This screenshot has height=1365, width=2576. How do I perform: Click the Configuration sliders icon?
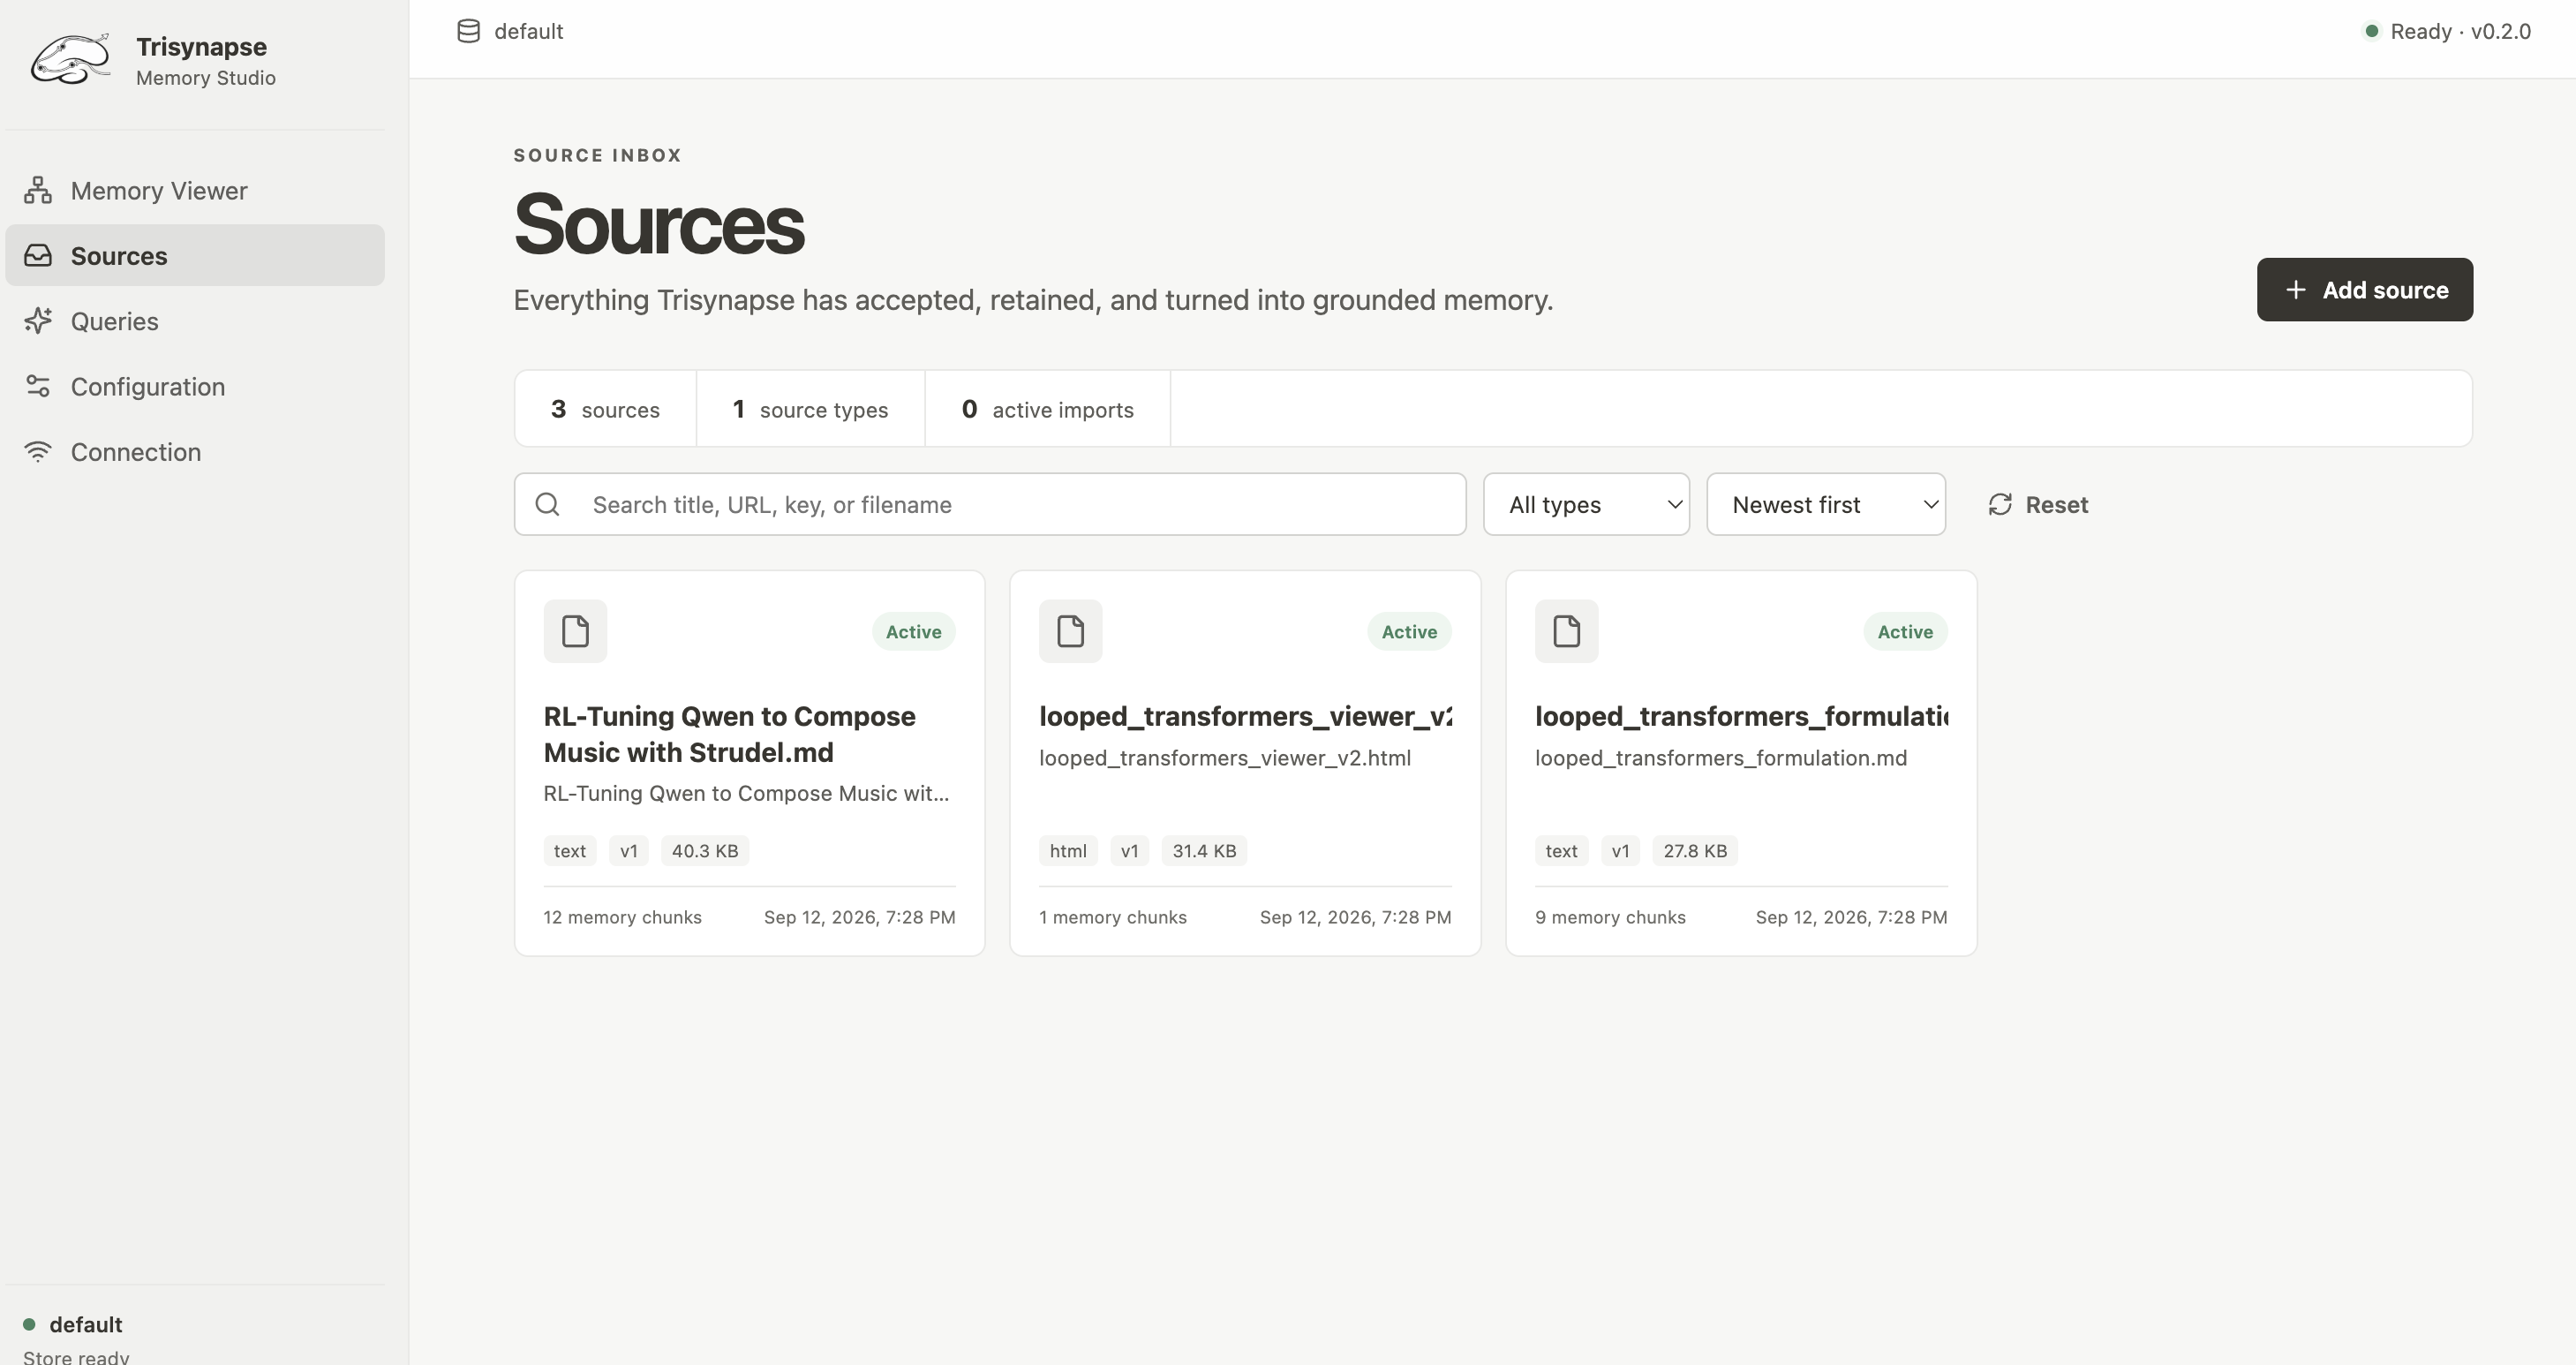pyautogui.click(x=38, y=386)
